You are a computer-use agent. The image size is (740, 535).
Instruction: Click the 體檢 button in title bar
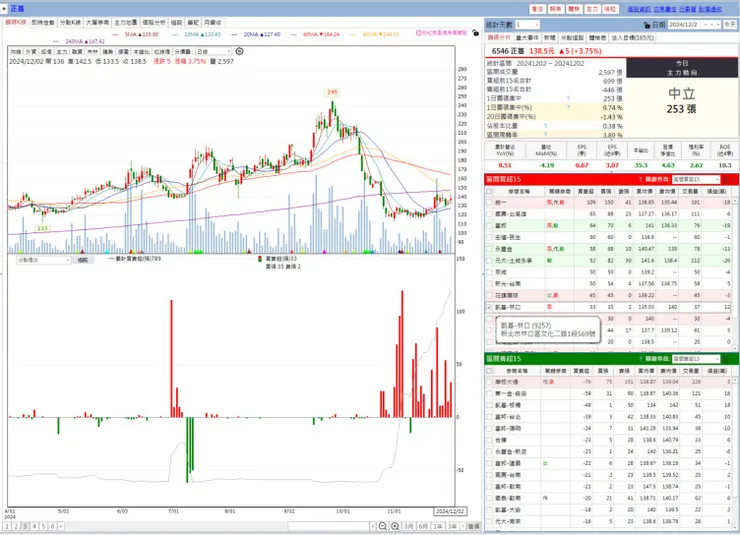click(x=574, y=9)
